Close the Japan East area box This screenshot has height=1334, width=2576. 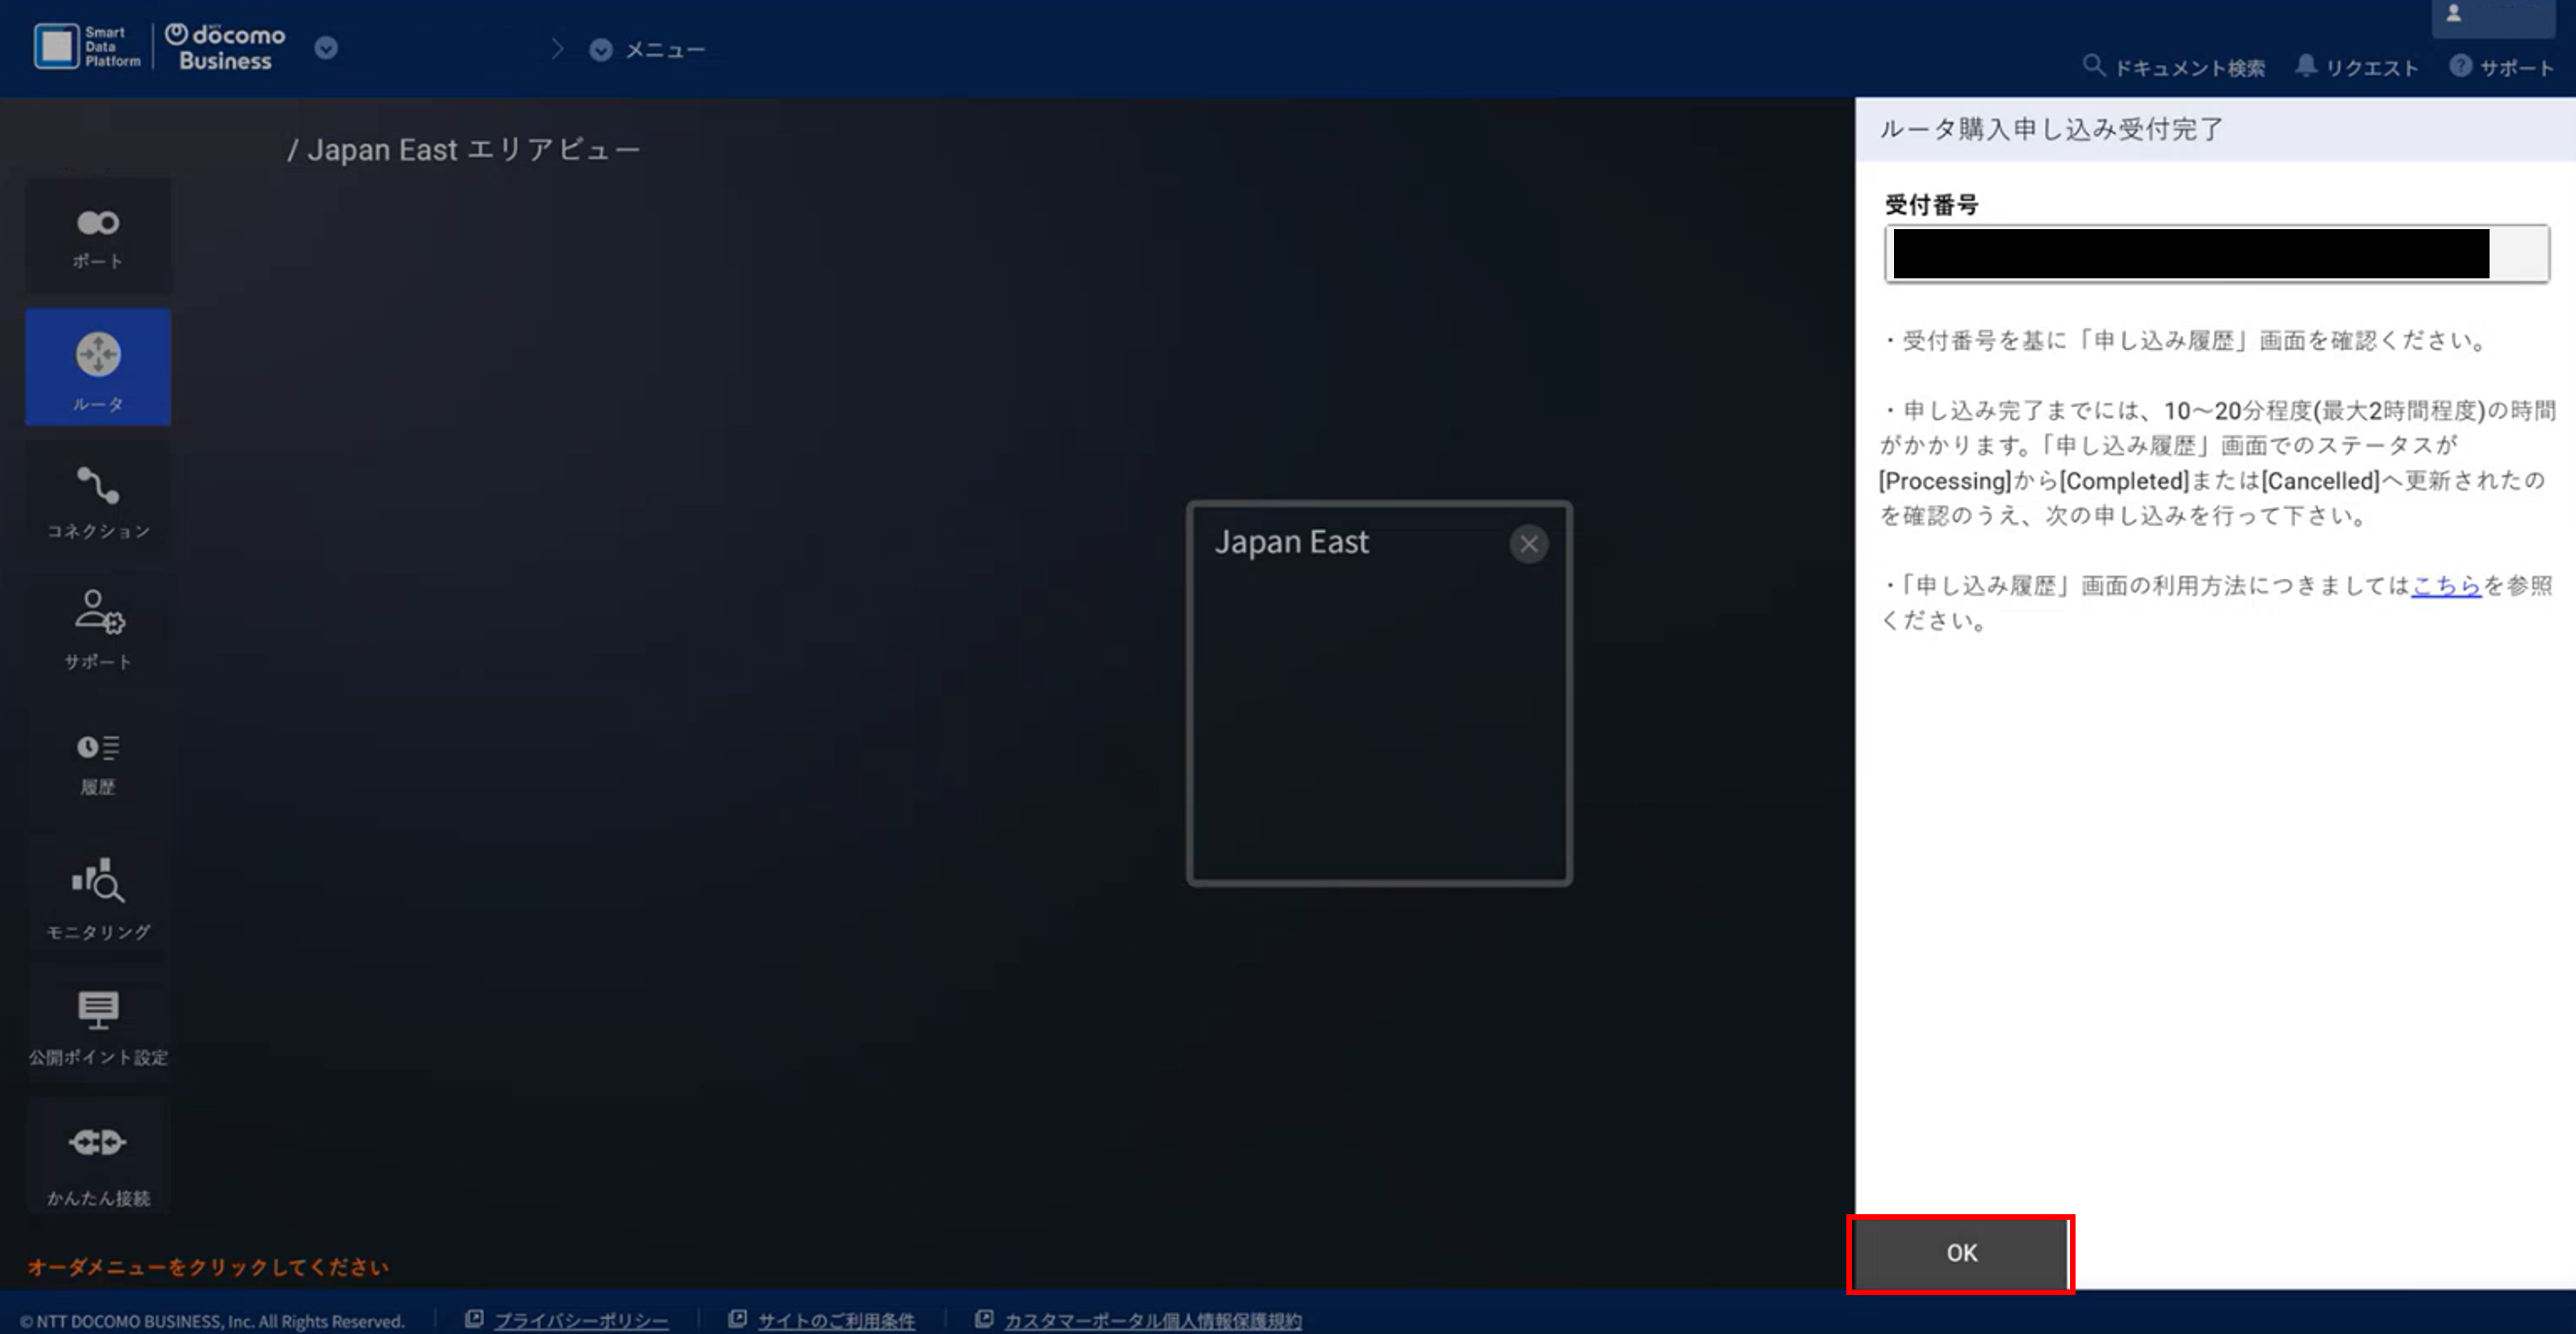click(x=1528, y=544)
